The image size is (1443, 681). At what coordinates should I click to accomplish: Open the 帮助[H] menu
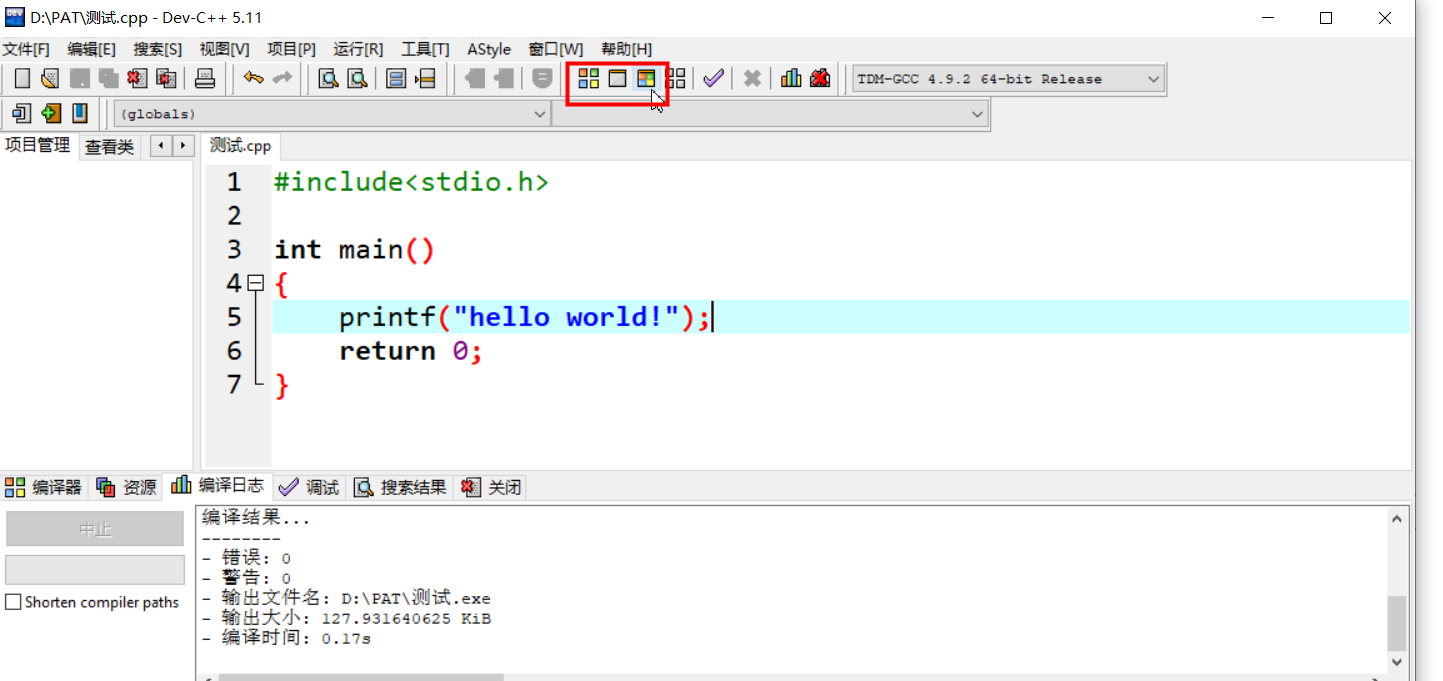click(x=626, y=49)
